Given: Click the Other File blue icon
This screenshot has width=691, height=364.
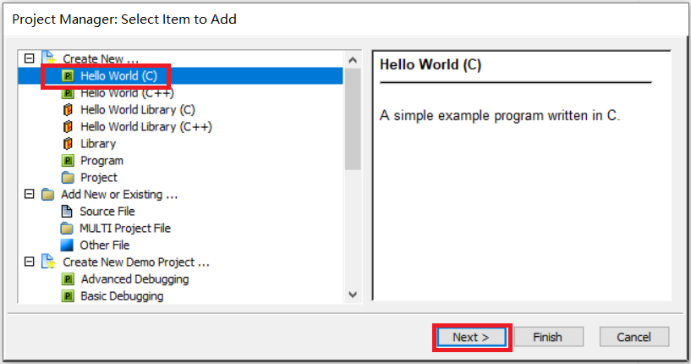Looking at the screenshot, I should tap(67, 245).
